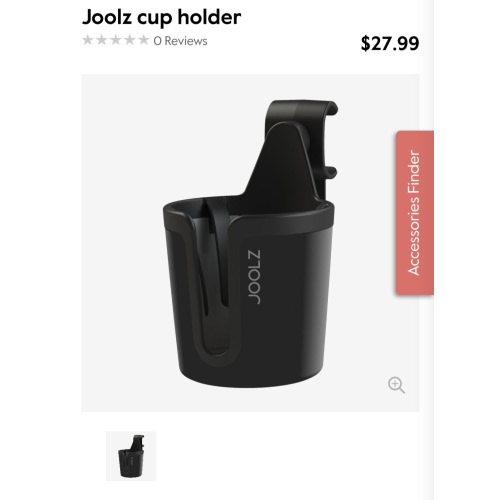The height and width of the screenshot is (500, 500).
Task: Click the zoom magnifier icon on image
Action: (x=396, y=385)
